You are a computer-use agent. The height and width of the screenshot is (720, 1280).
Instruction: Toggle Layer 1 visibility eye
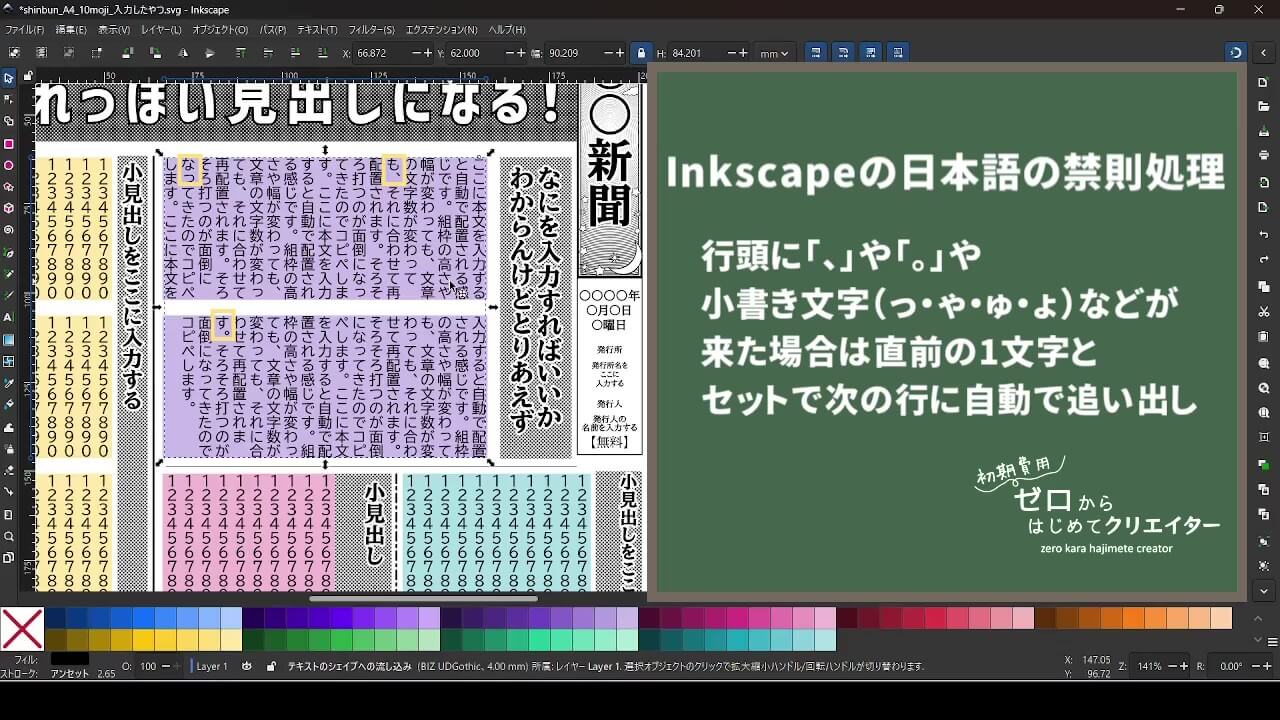click(247, 666)
